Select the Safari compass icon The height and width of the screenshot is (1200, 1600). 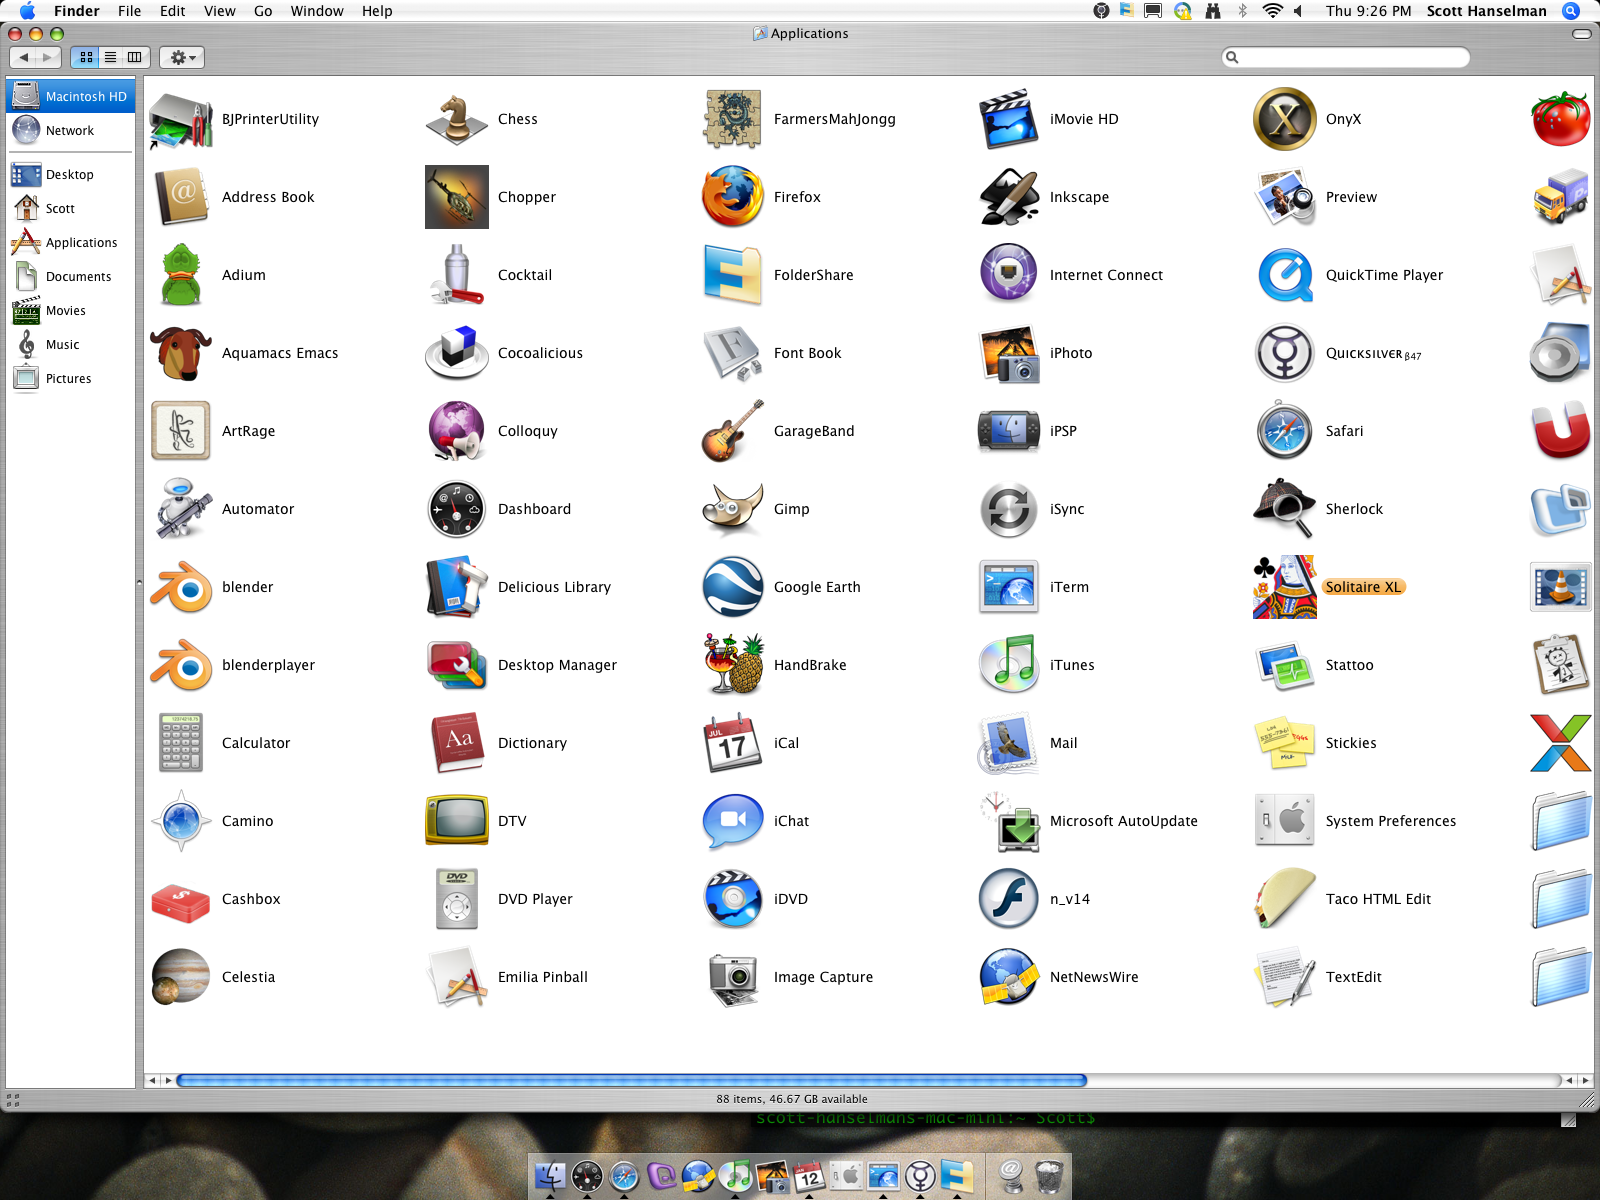click(x=1285, y=431)
